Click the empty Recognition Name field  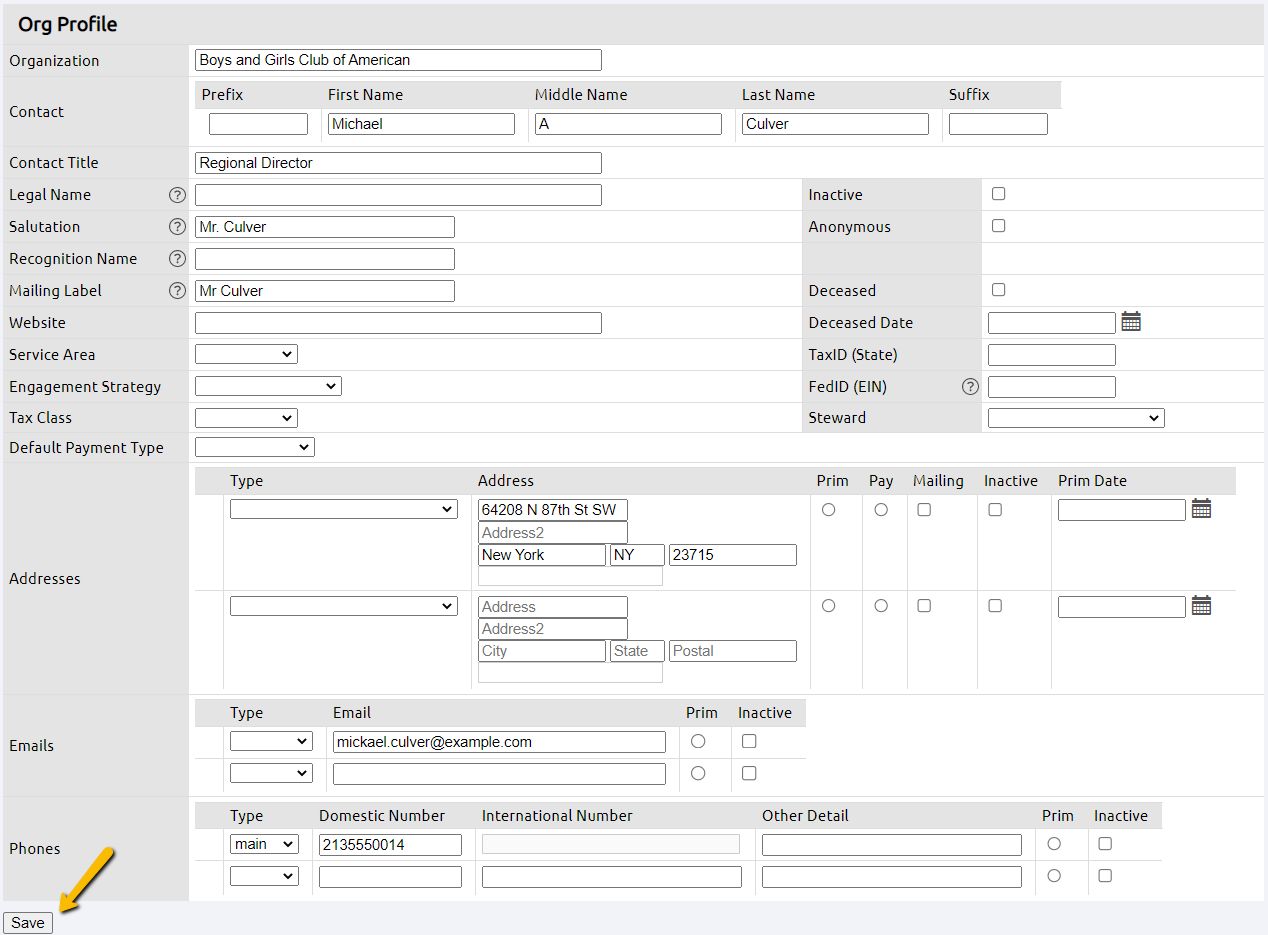tap(325, 259)
